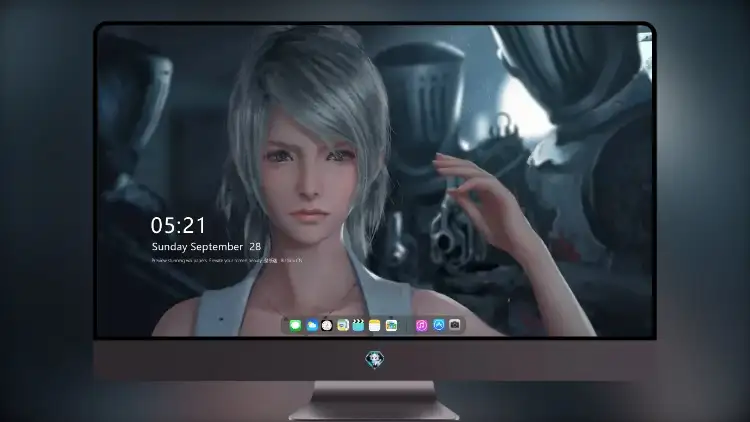
Task: Open the Maps icon in dock
Action: (391, 326)
